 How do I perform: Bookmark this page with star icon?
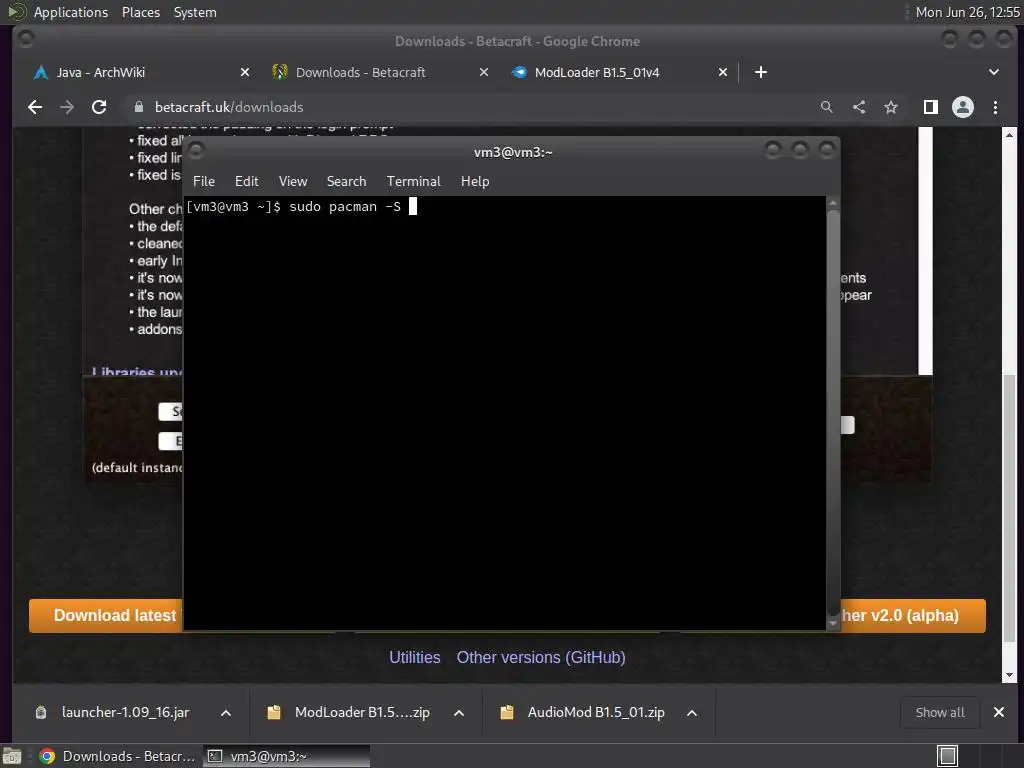click(891, 107)
